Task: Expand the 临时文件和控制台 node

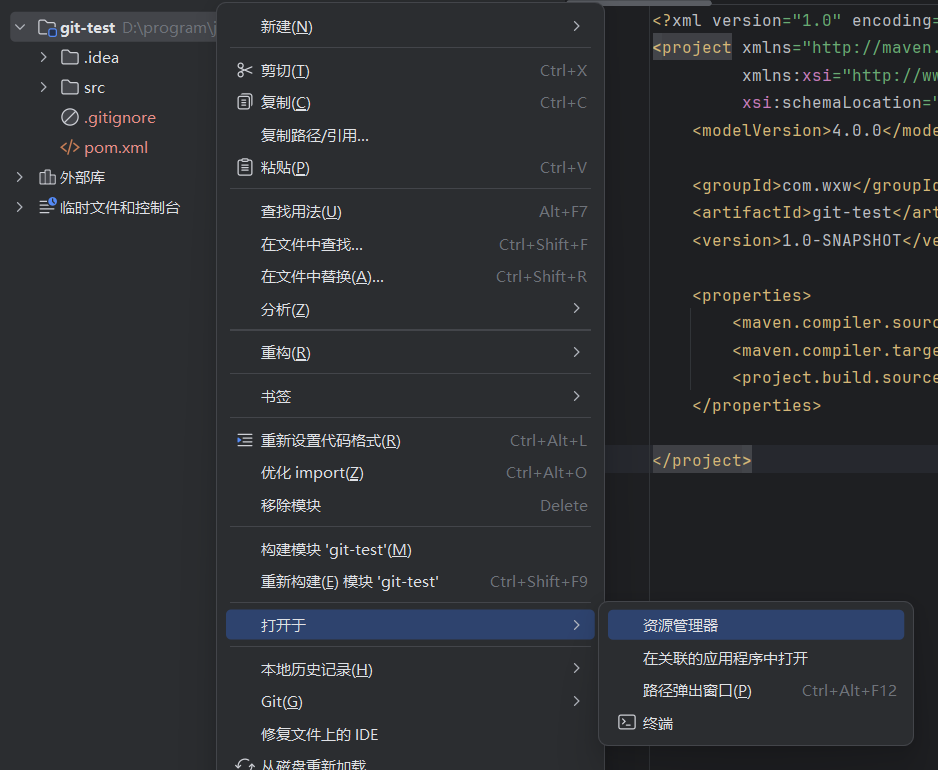Action: [20, 207]
